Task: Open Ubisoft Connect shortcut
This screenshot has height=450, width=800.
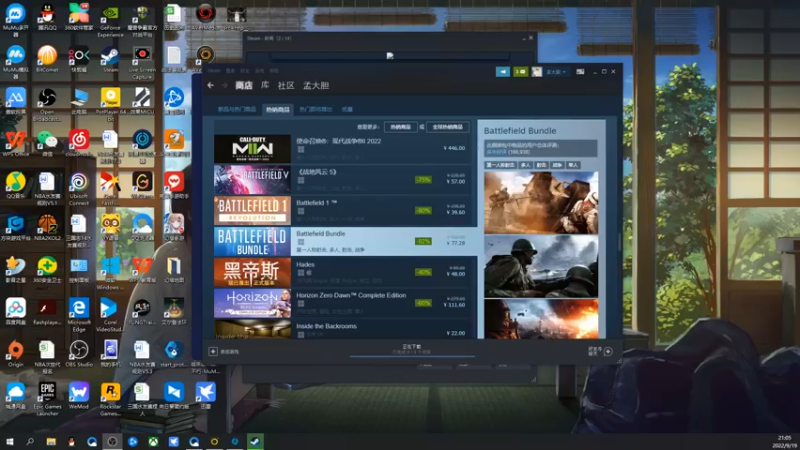Action: 79,189
